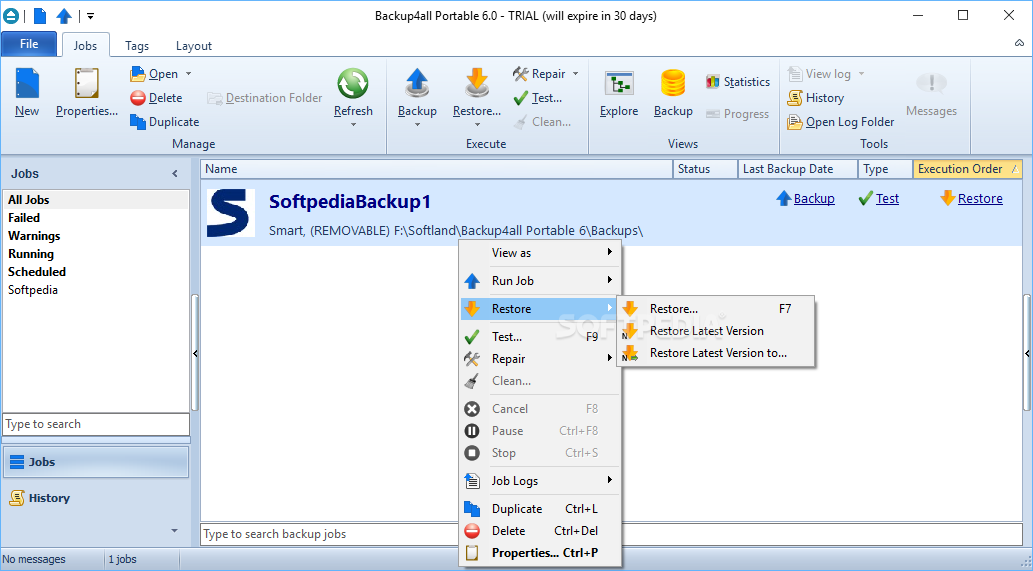The height and width of the screenshot is (571, 1033).
Task: Click the Backup4all app logo icon
Action: point(11,16)
